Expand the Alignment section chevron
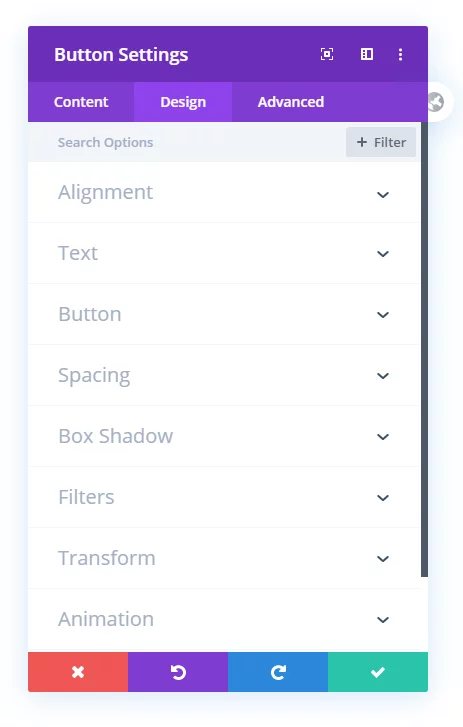This screenshot has height=727, width=463. tap(383, 195)
